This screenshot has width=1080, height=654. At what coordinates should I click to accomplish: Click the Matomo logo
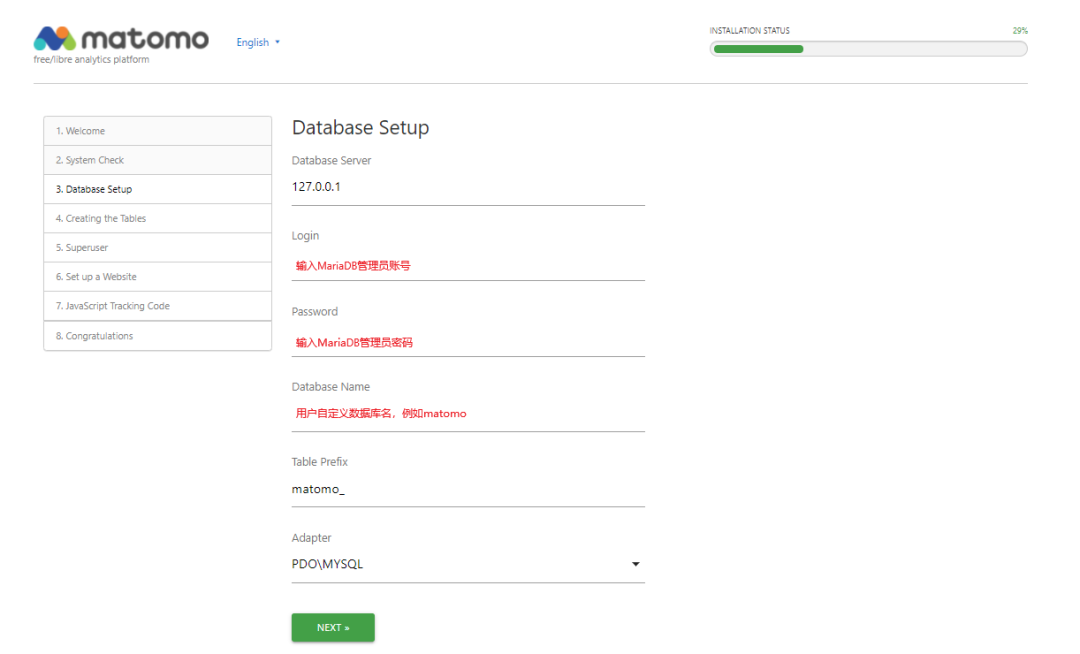click(x=121, y=39)
